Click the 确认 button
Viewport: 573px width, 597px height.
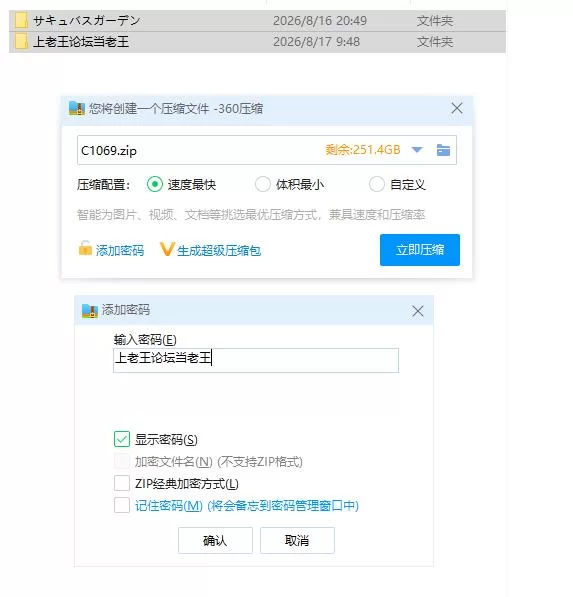click(215, 540)
